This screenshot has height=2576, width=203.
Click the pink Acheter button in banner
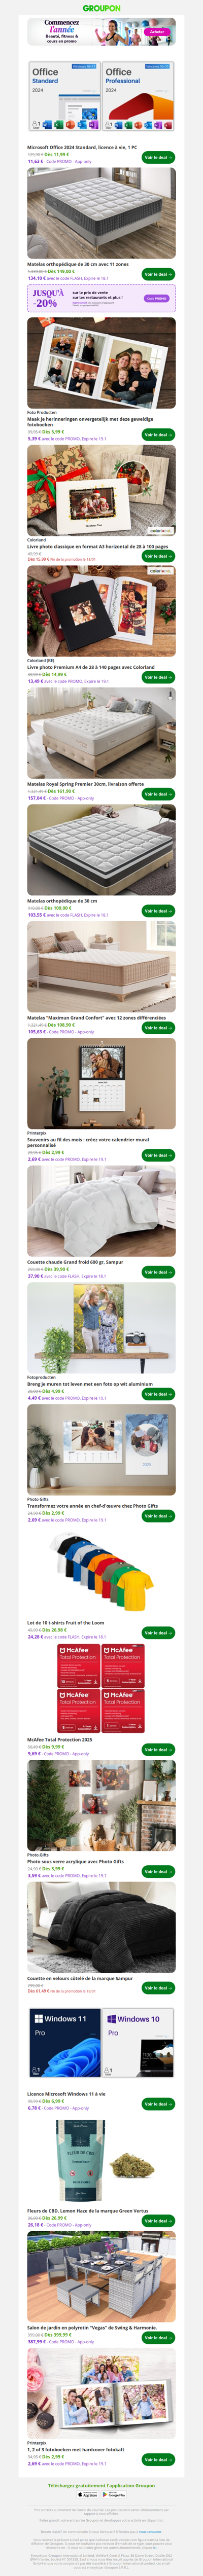coord(156,32)
